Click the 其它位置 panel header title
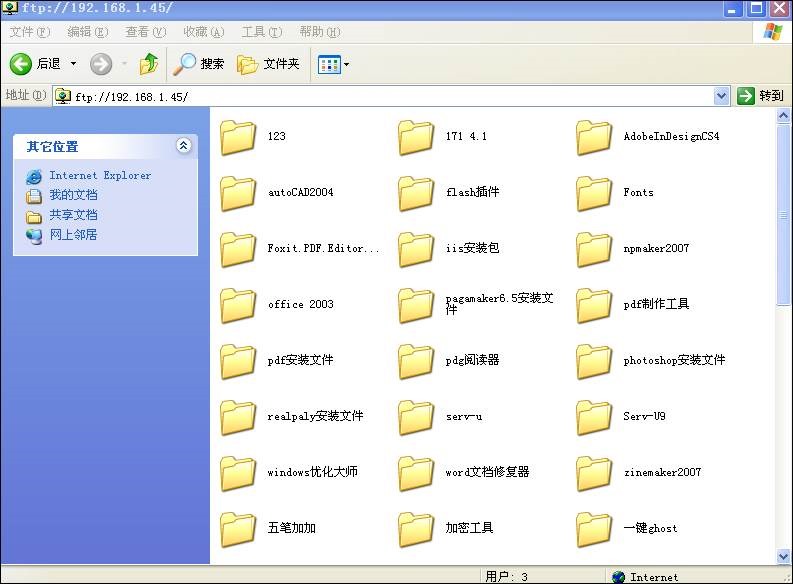 click(x=53, y=147)
